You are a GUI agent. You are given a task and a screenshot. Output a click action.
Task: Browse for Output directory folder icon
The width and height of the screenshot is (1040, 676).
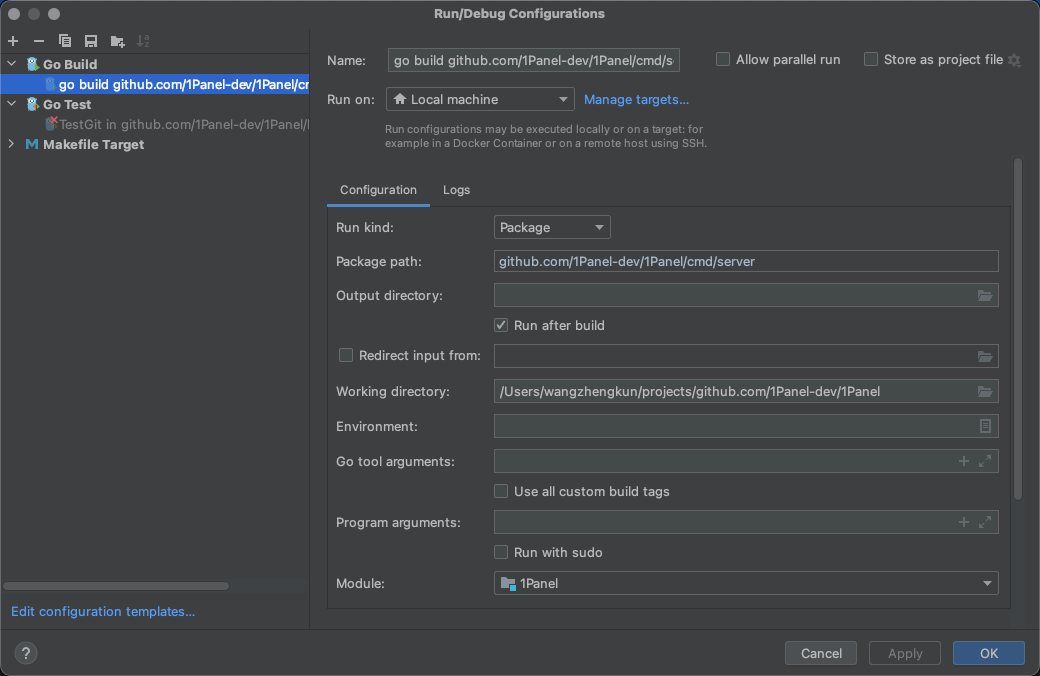985,296
